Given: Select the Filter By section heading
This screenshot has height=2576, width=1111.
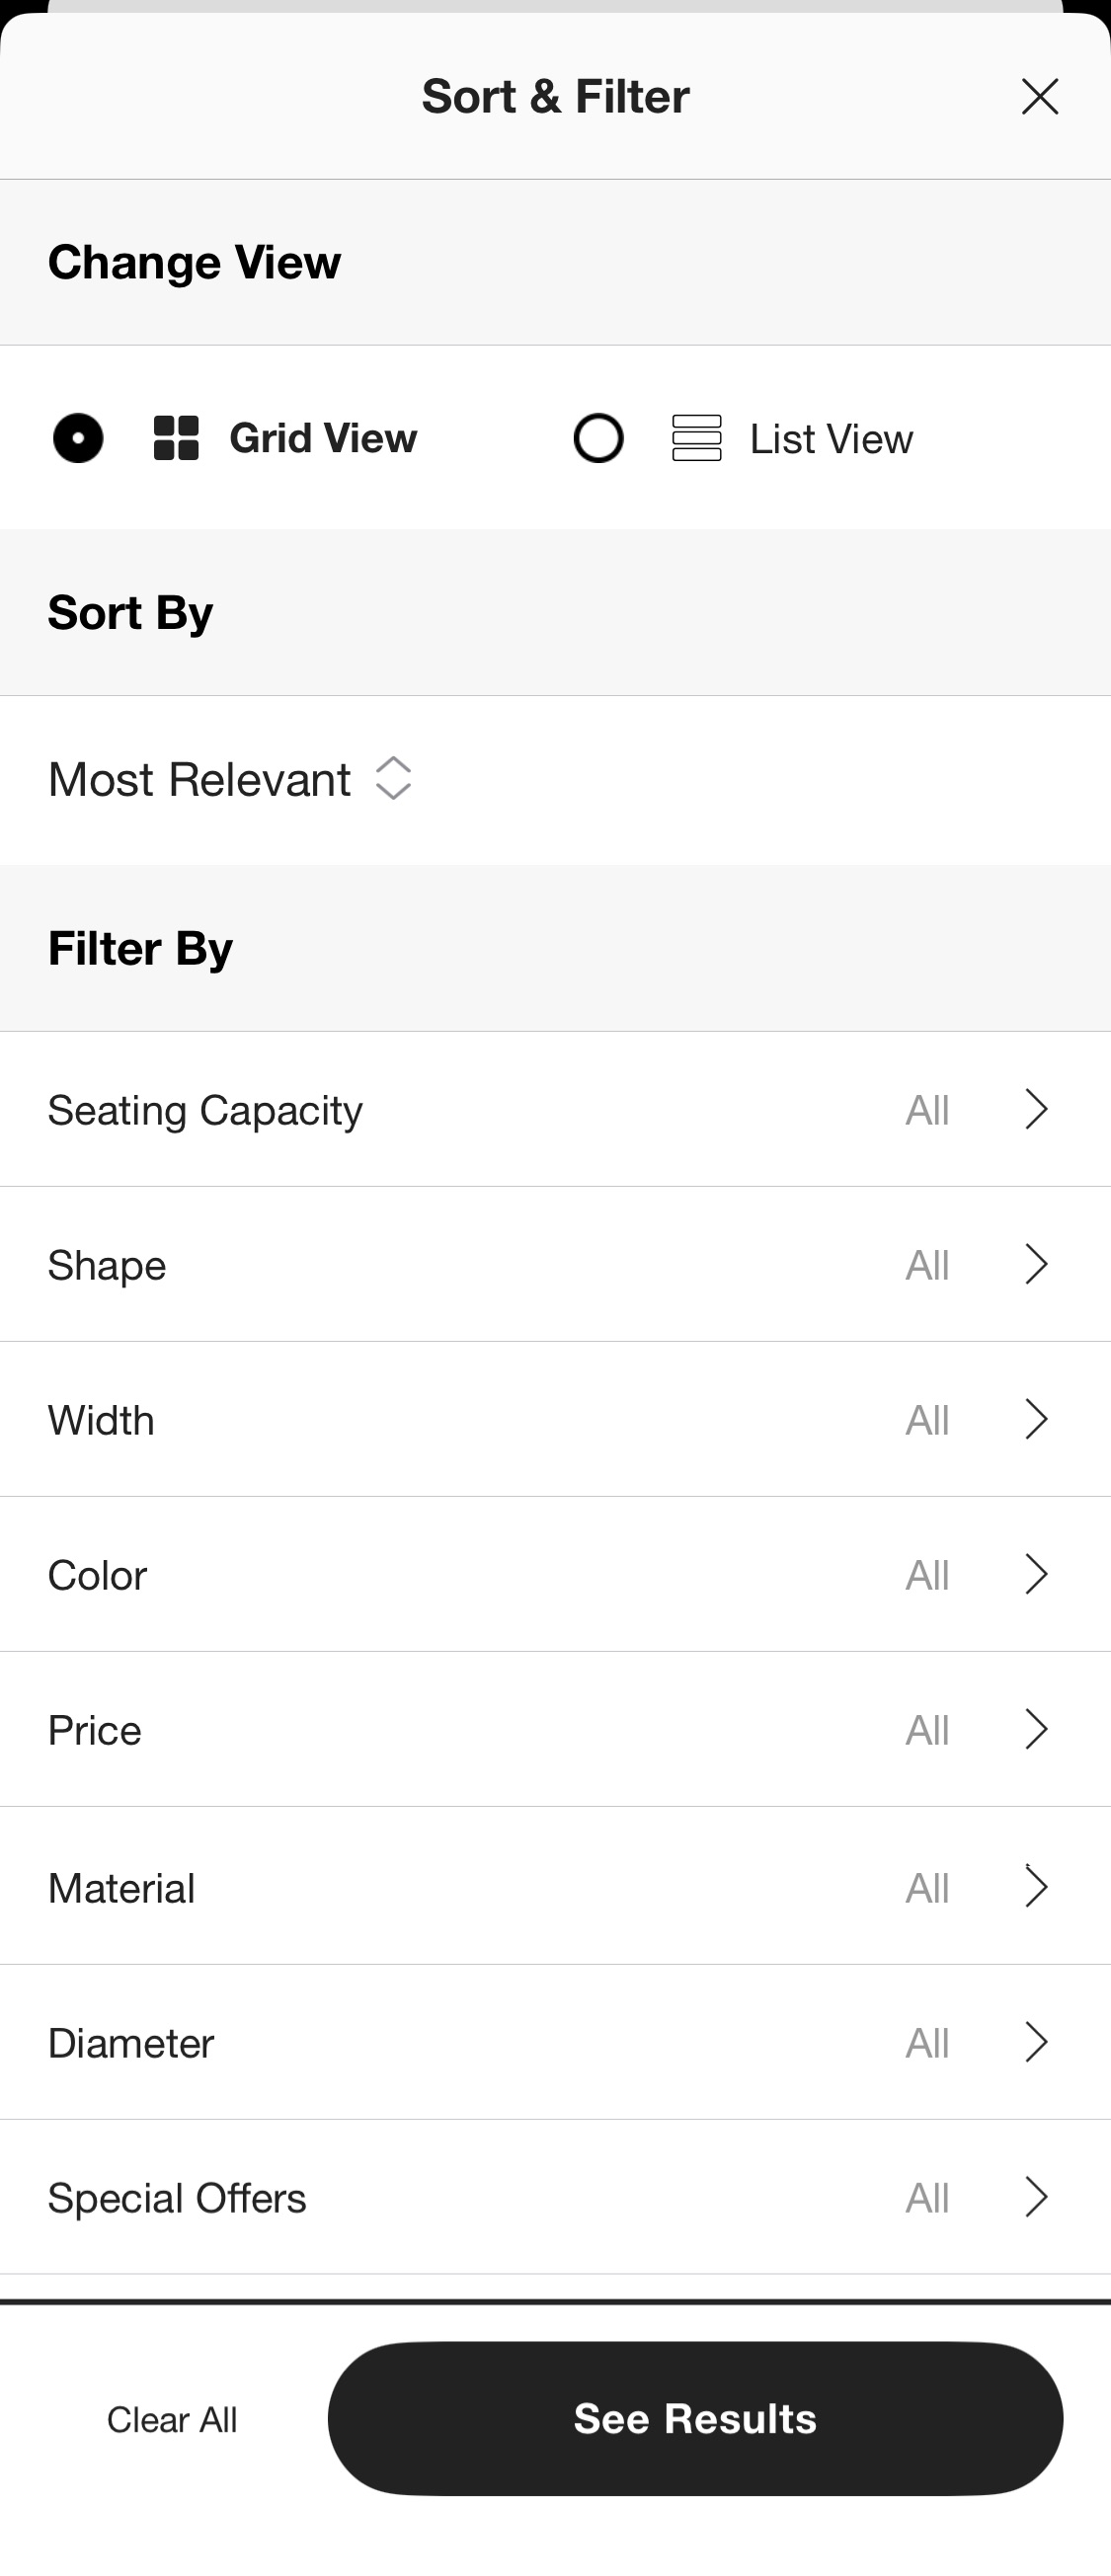Looking at the screenshot, I should click(140, 947).
